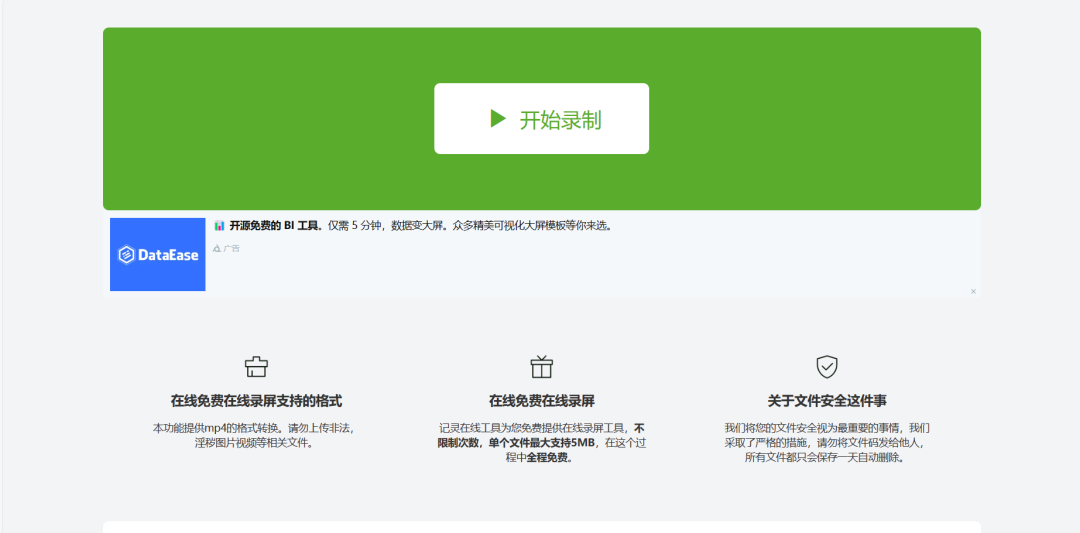Click the small chart emoji in ad
1080x533 pixels.
point(220,226)
